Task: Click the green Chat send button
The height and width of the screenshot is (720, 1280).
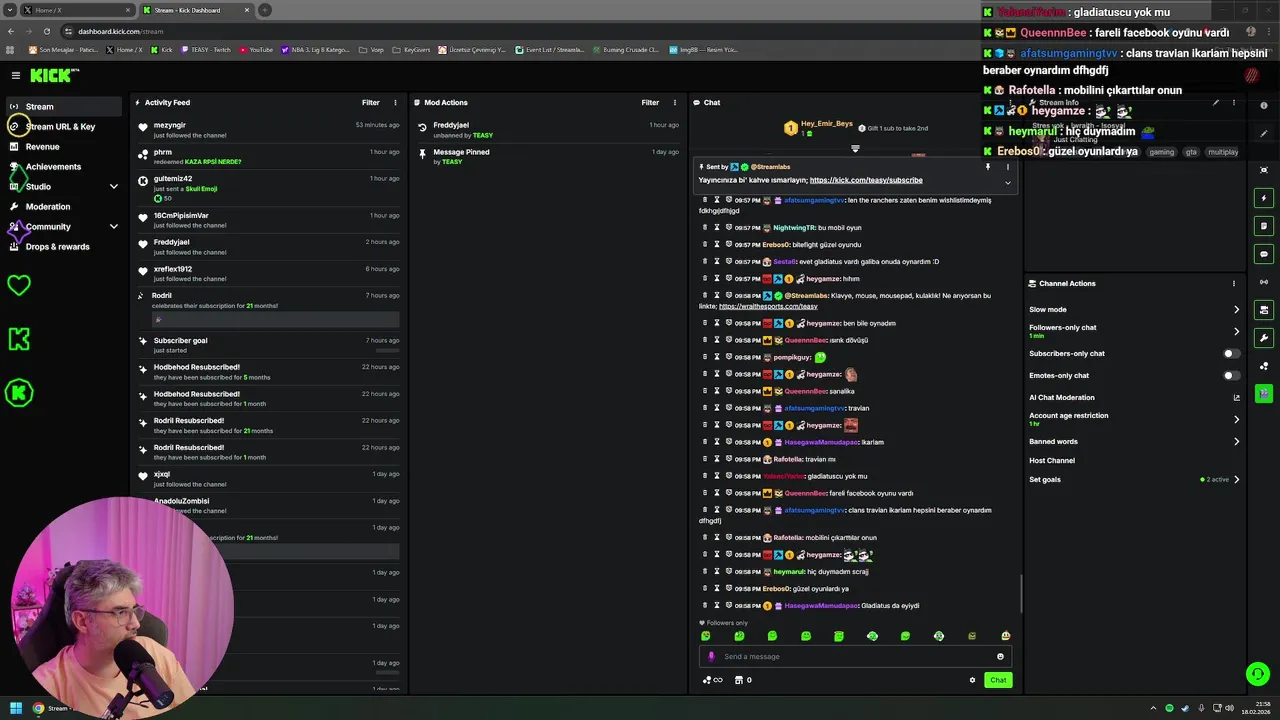Action: pyautogui.click(x=998, y=680)
